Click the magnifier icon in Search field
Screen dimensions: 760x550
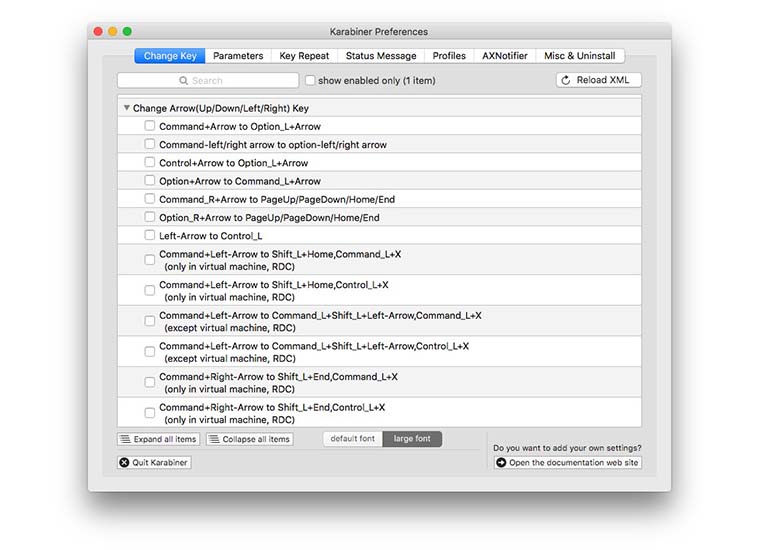[183, 80]
